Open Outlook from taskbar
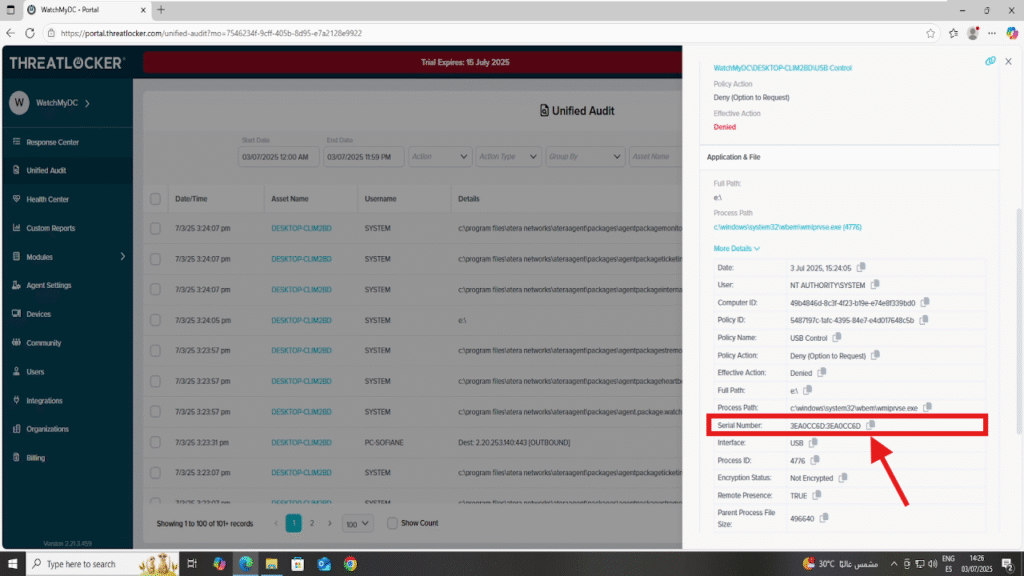The width and height of the screenshot is (1024, 576). point(324,564)
